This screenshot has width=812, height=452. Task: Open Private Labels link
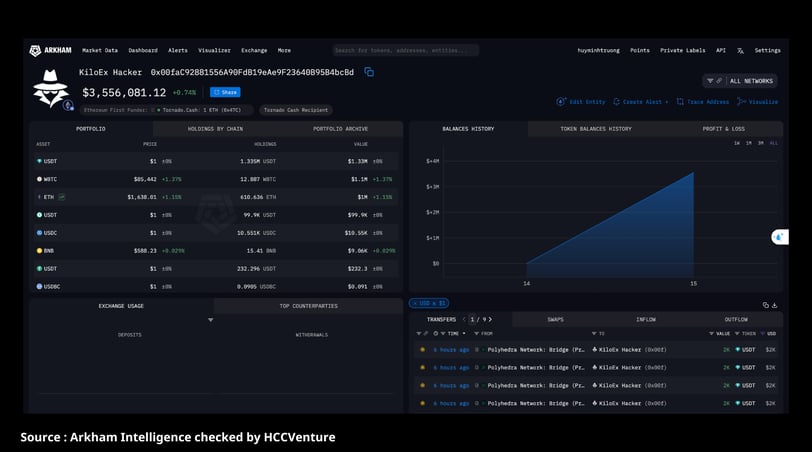[683, 50]
